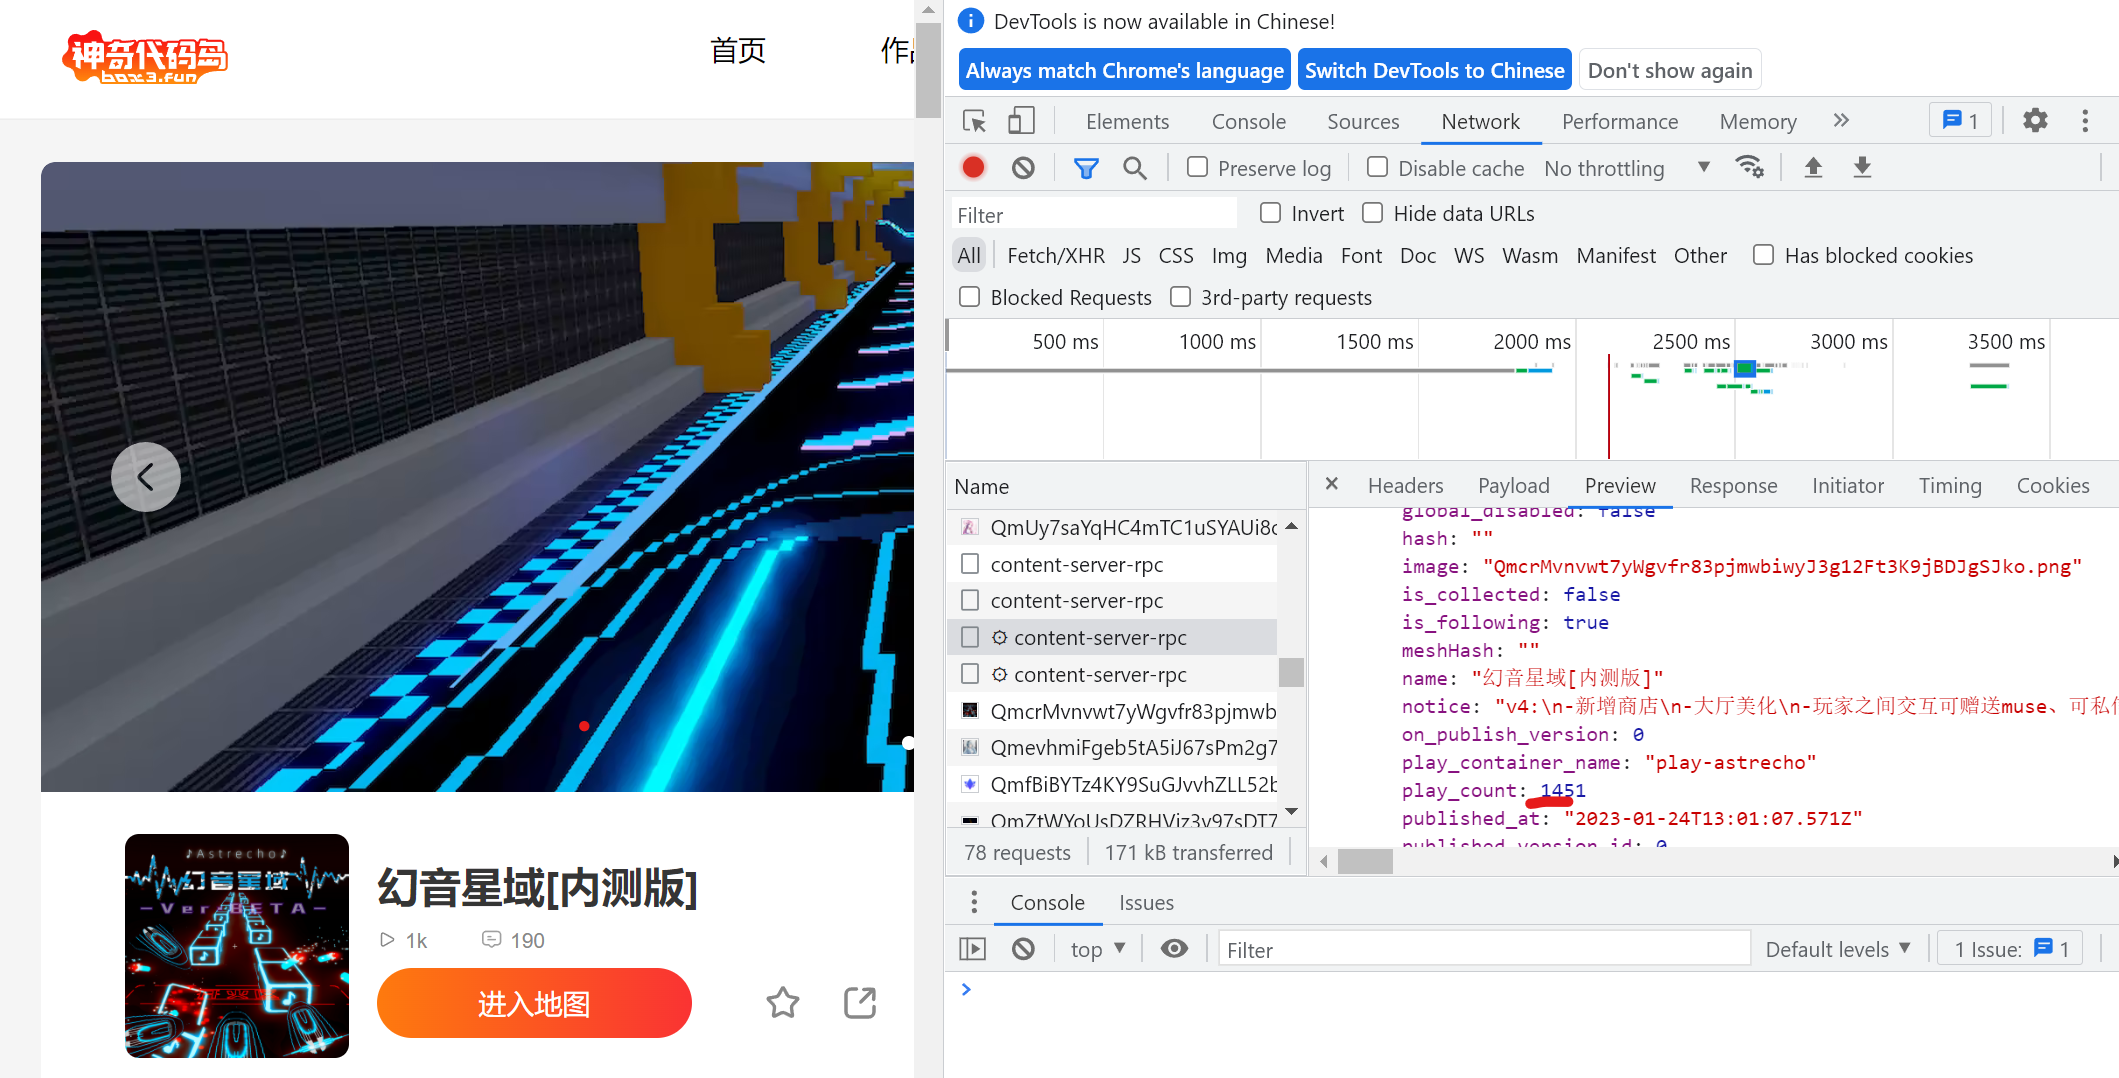Switch to the Issues drawer tab
Image resolution: width=2119 pixels, height=1078 pixels.
(1146, 903)
